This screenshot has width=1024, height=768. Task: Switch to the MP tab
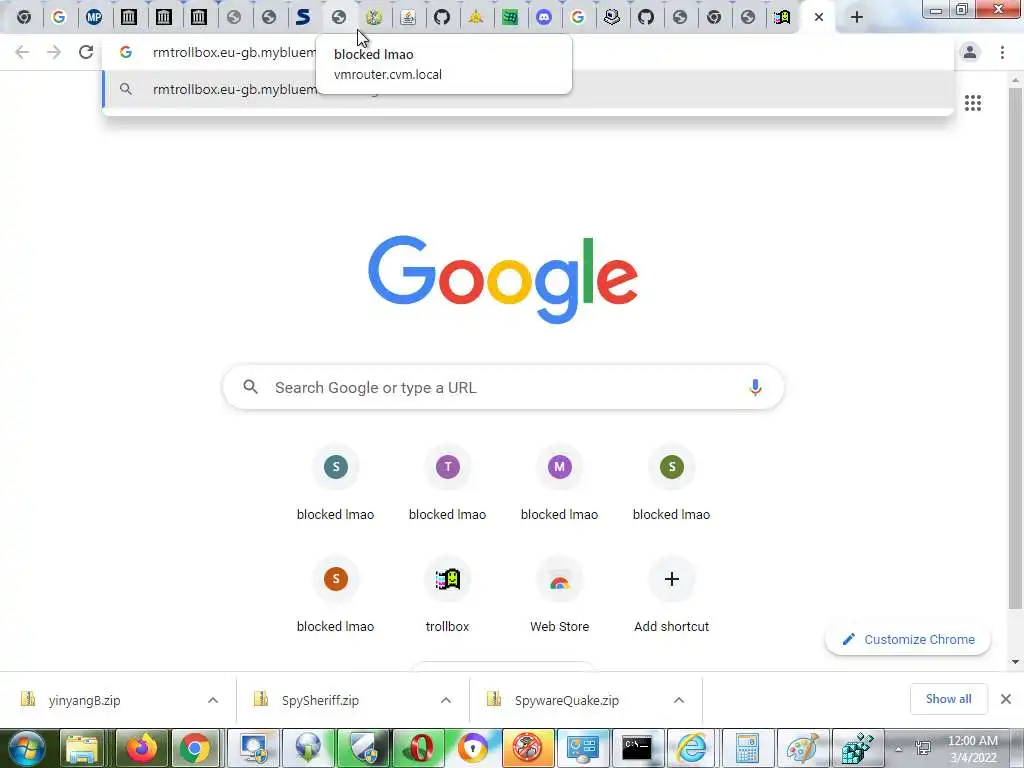(94, 18)
